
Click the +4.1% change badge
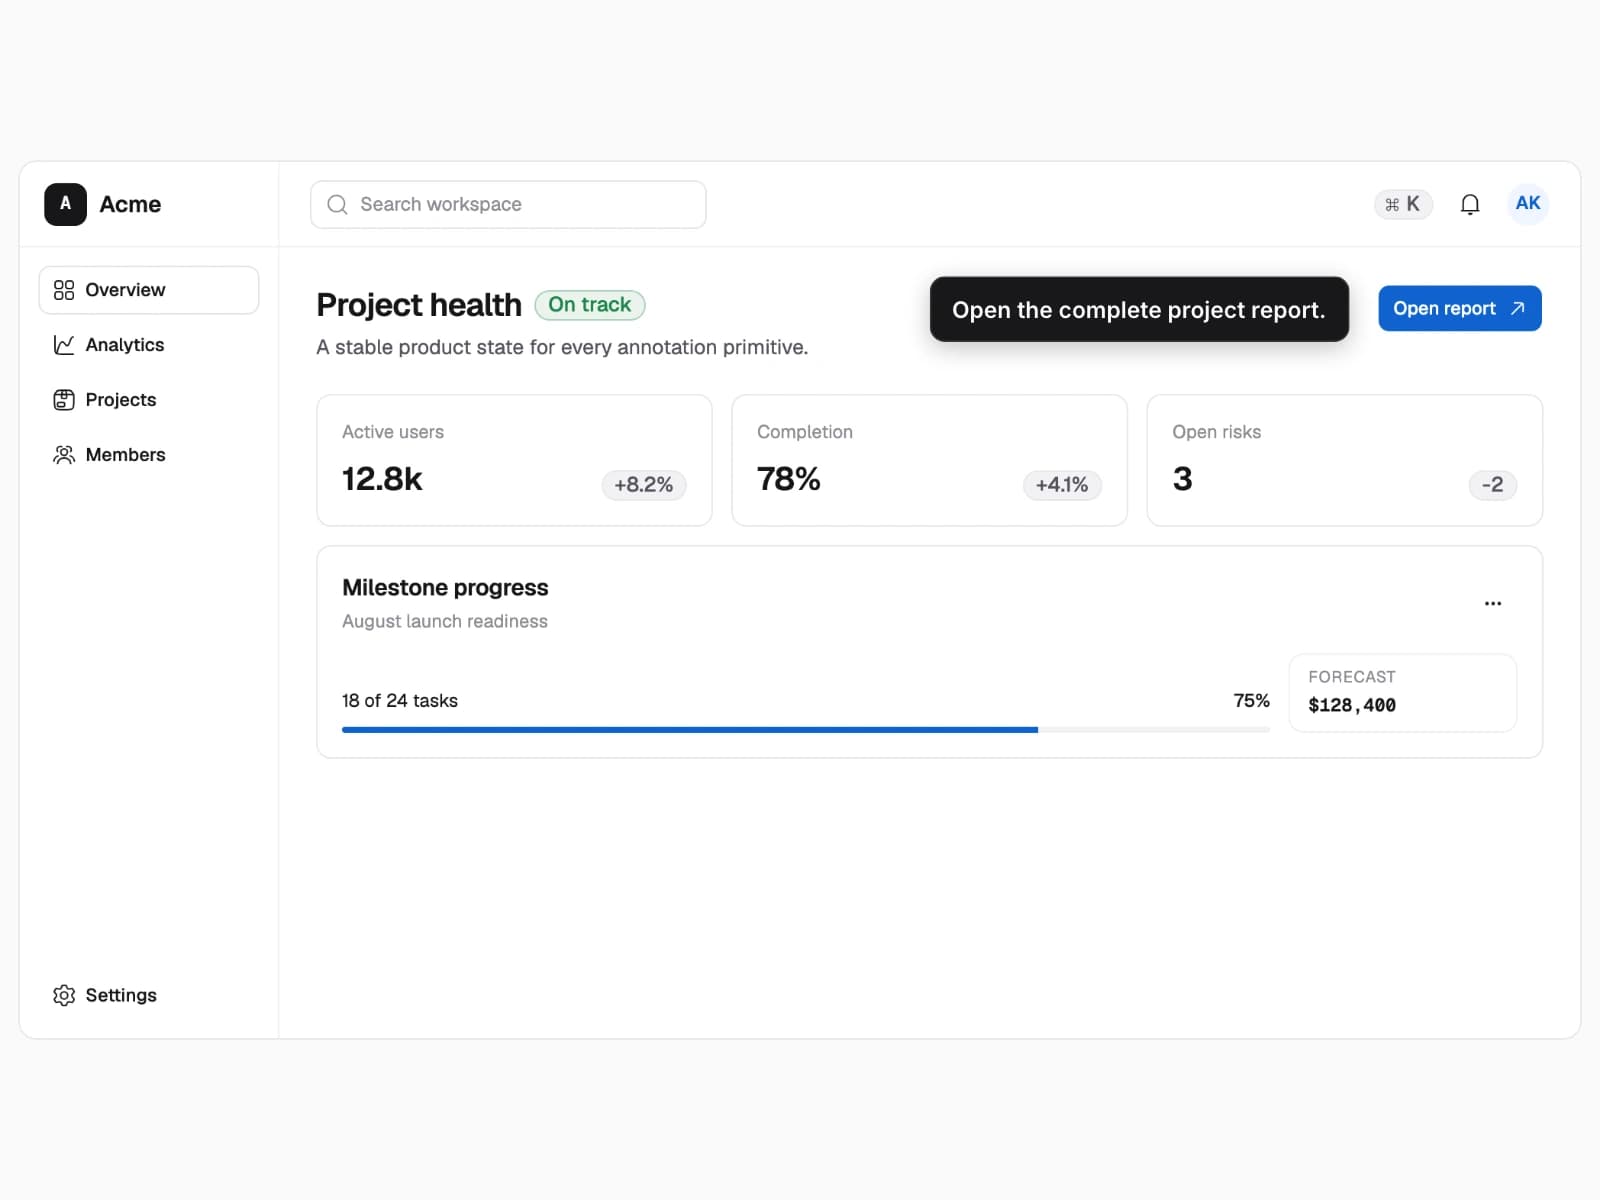tap(1062, 485)
